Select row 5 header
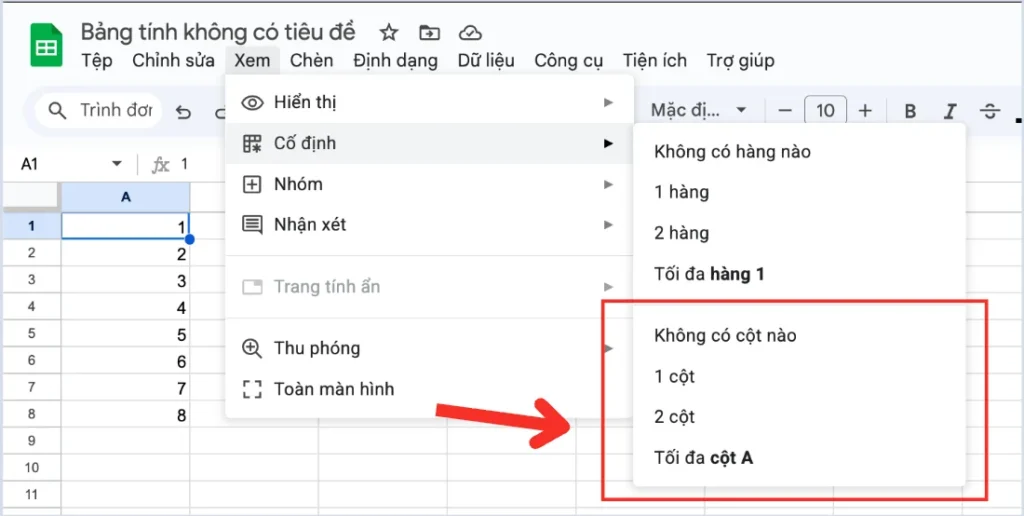The image size is (1024, 516). coord(31,334)
